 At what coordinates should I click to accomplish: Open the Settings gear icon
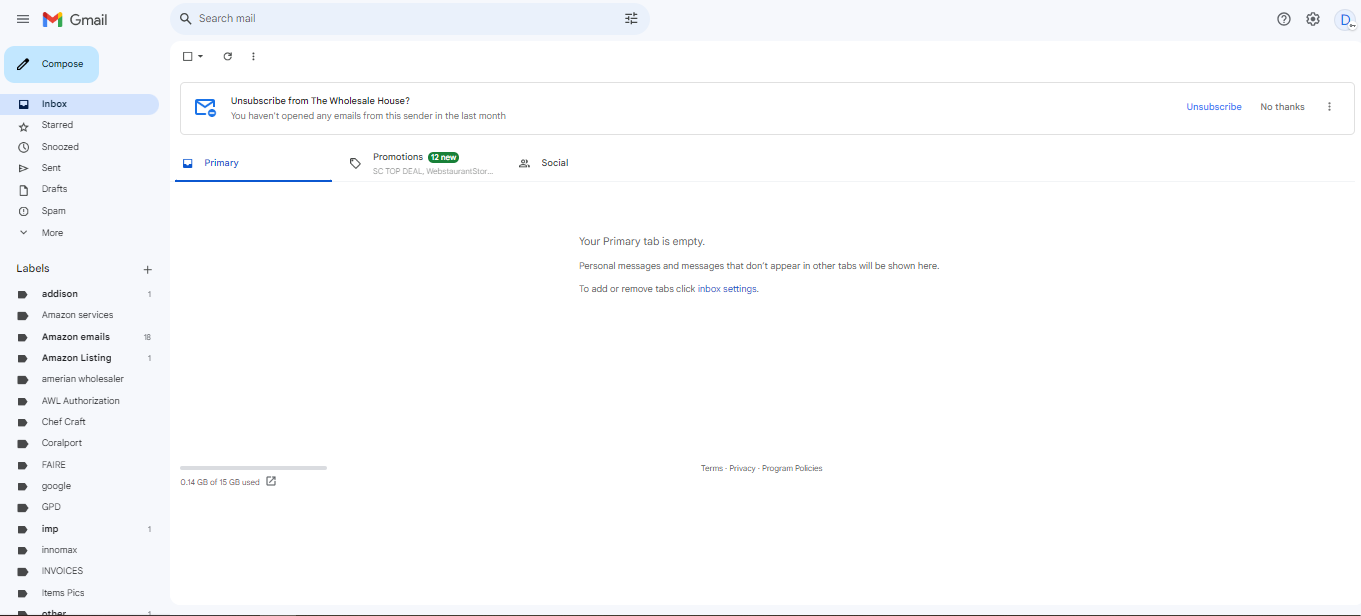click(x=1313, y=19)
